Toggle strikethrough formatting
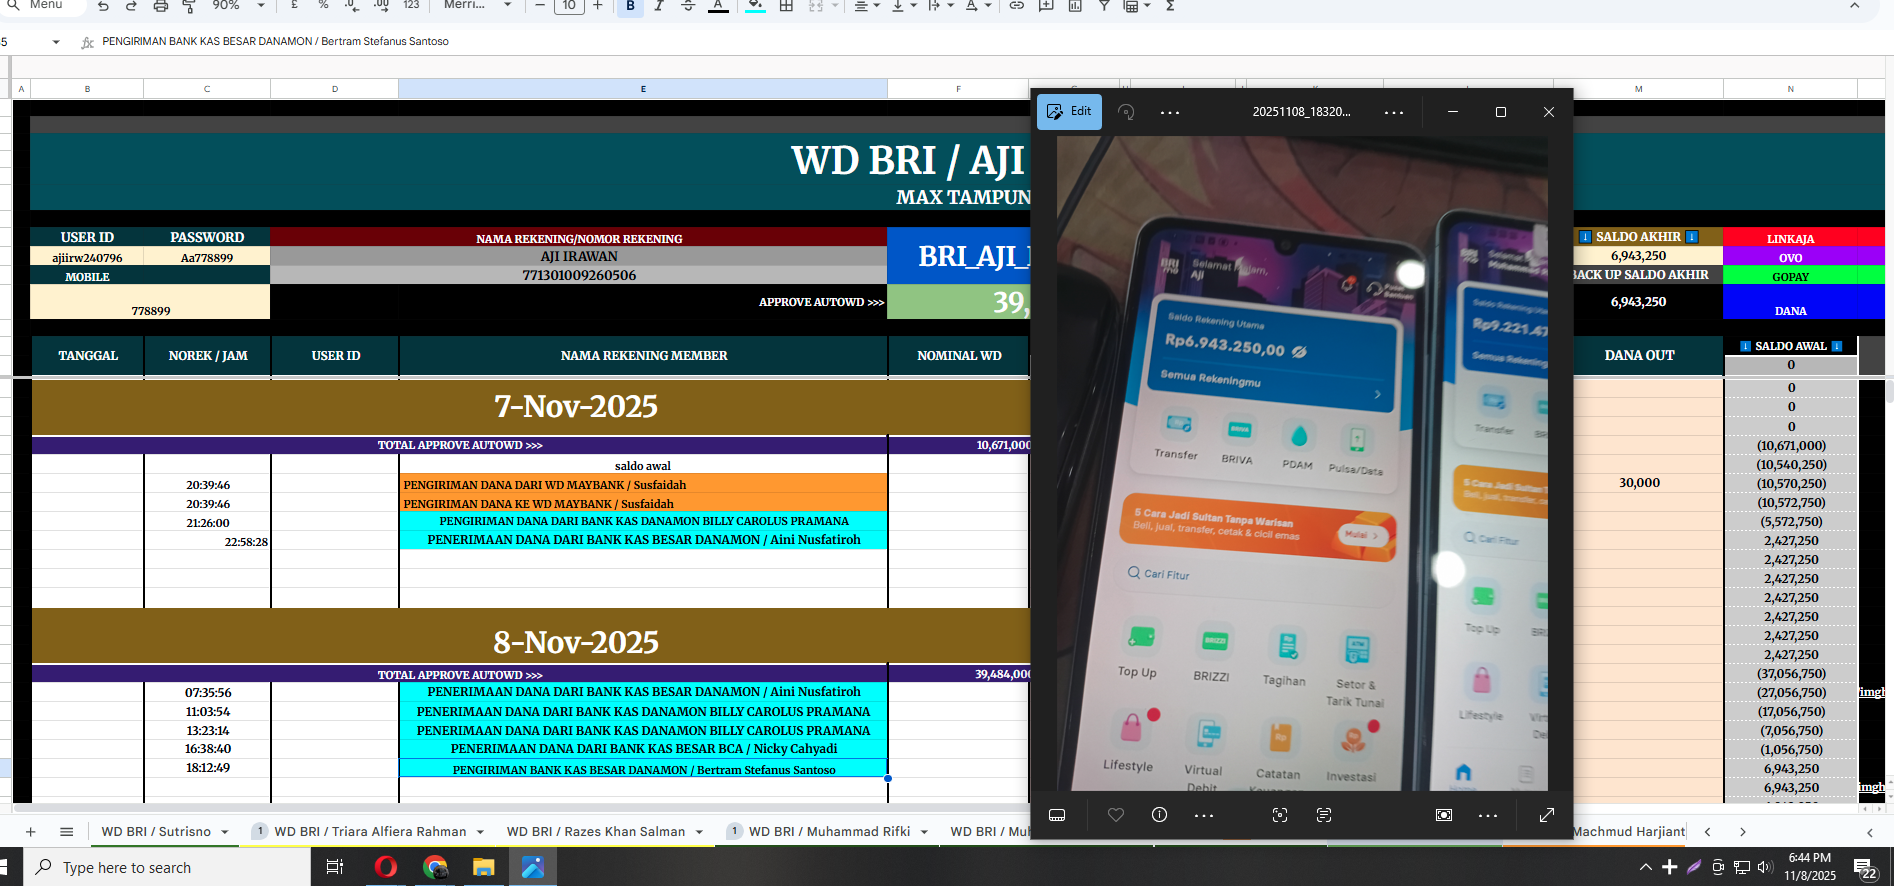The height and width of the screenshot is (886, 1894). tap(688, 6)
